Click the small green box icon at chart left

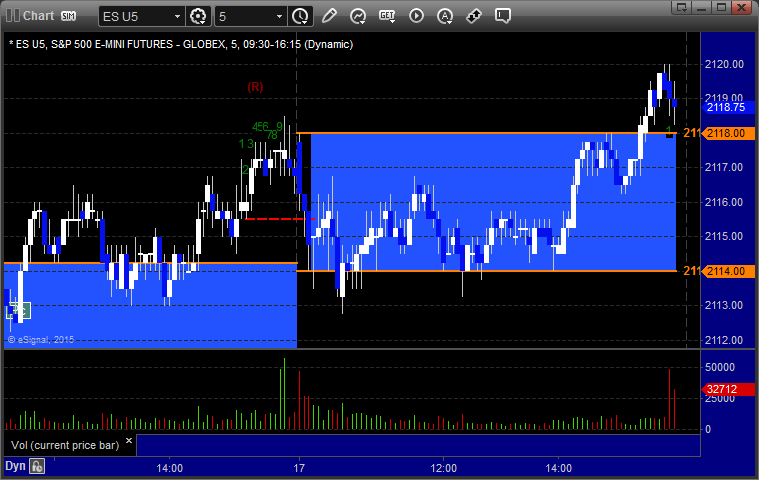click(18, 310)
